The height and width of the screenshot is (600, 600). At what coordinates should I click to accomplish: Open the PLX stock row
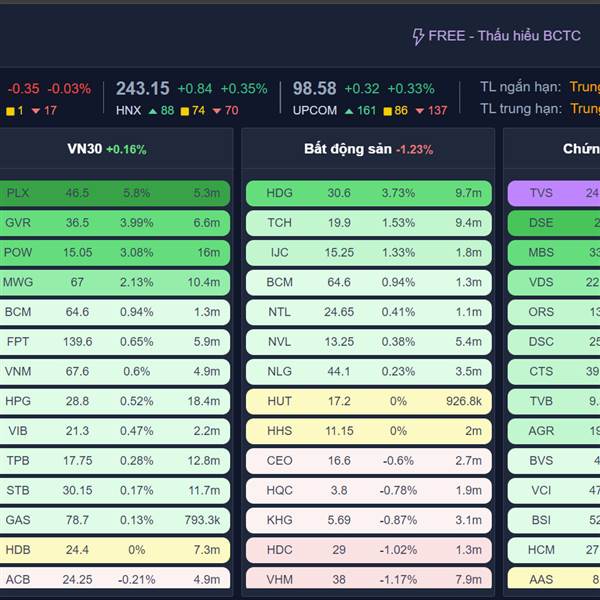coord(115,193)
